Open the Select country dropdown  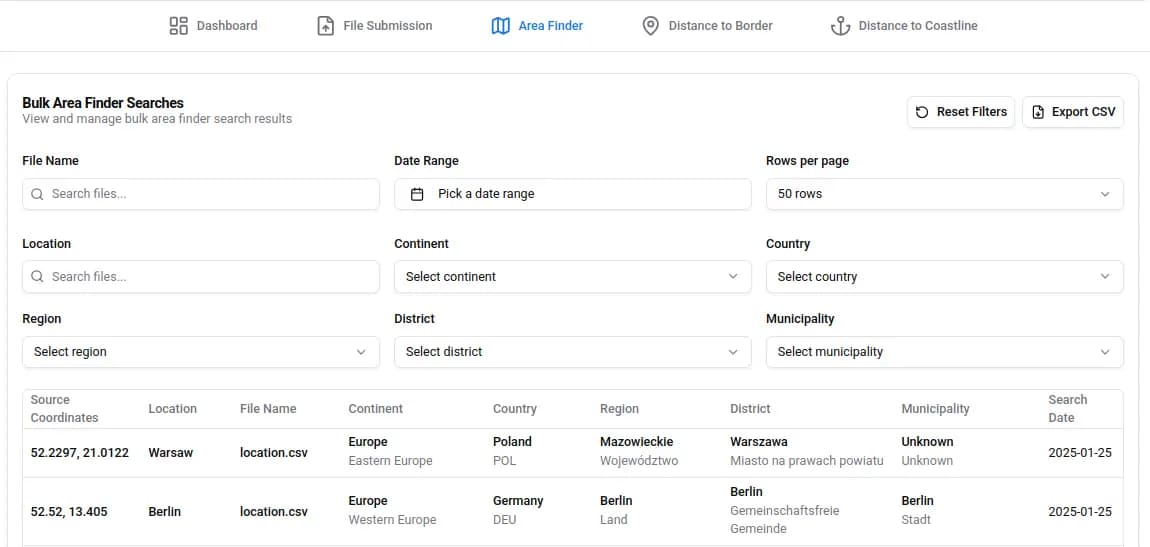pyautogui.click(x=944, y=277)
